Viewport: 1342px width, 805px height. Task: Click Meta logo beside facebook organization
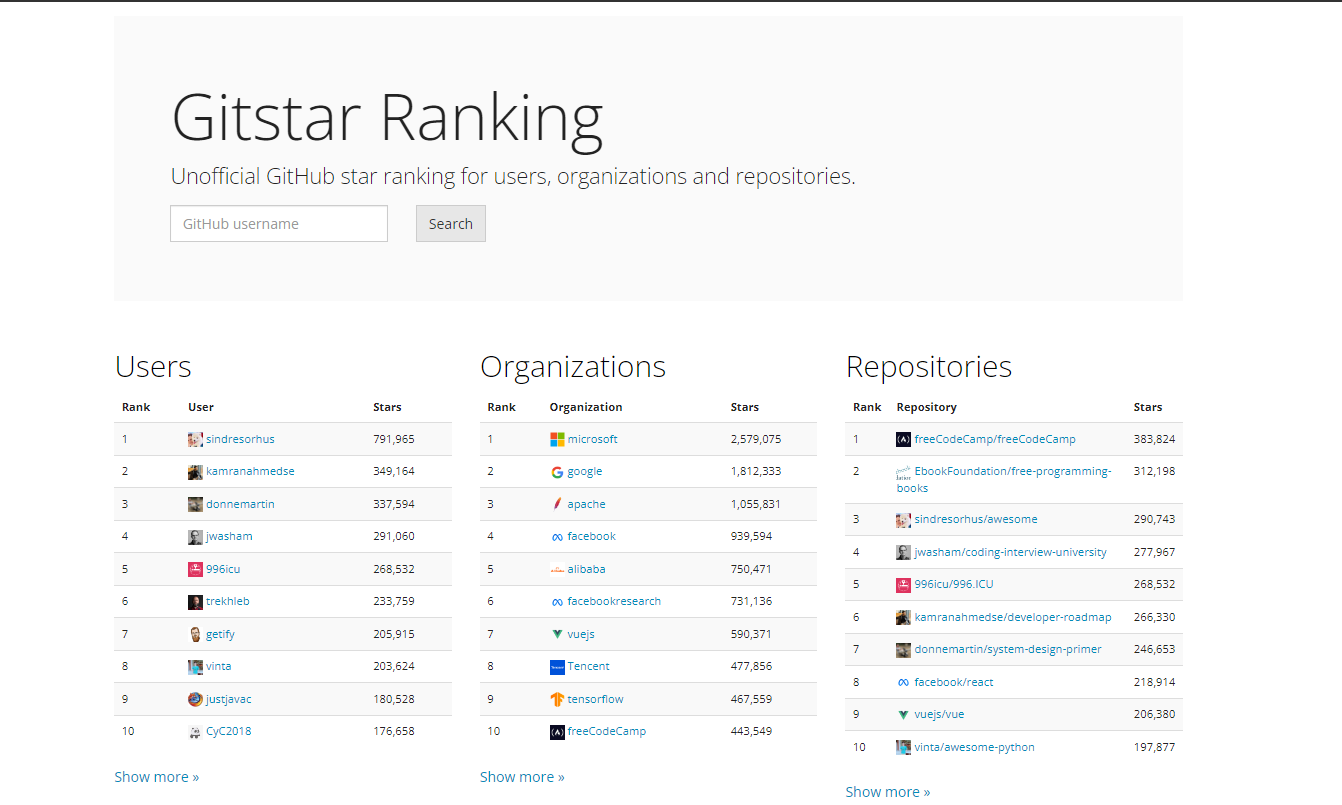click(557, 537)
